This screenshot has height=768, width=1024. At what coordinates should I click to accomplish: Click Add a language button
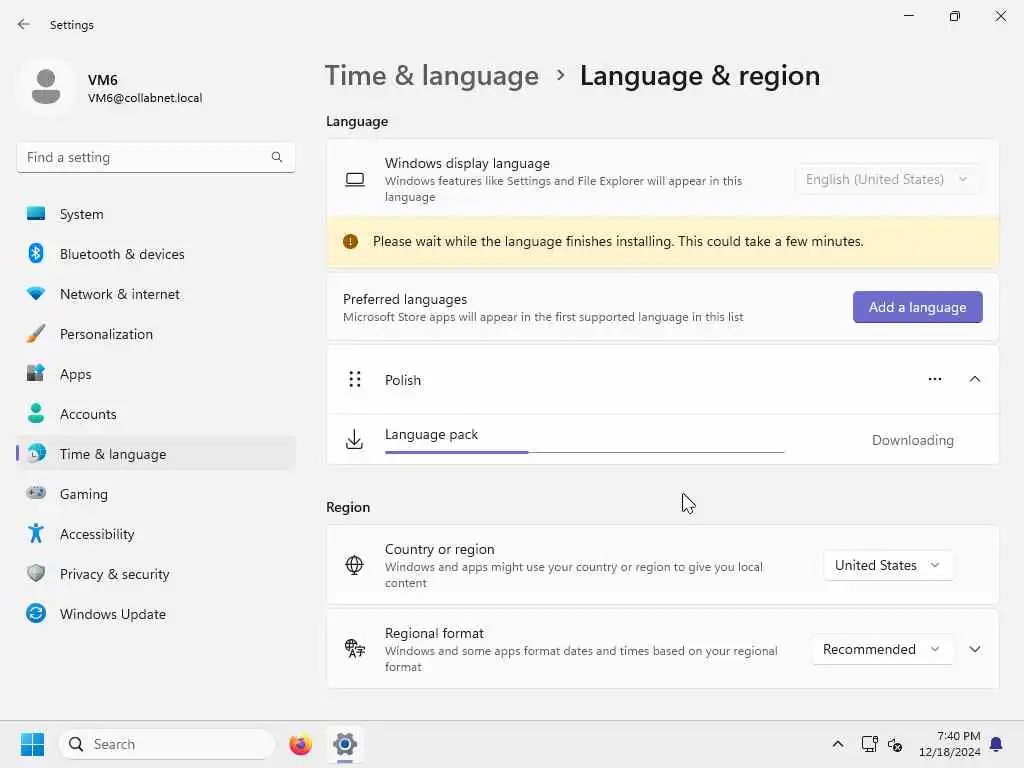[918, 307]
